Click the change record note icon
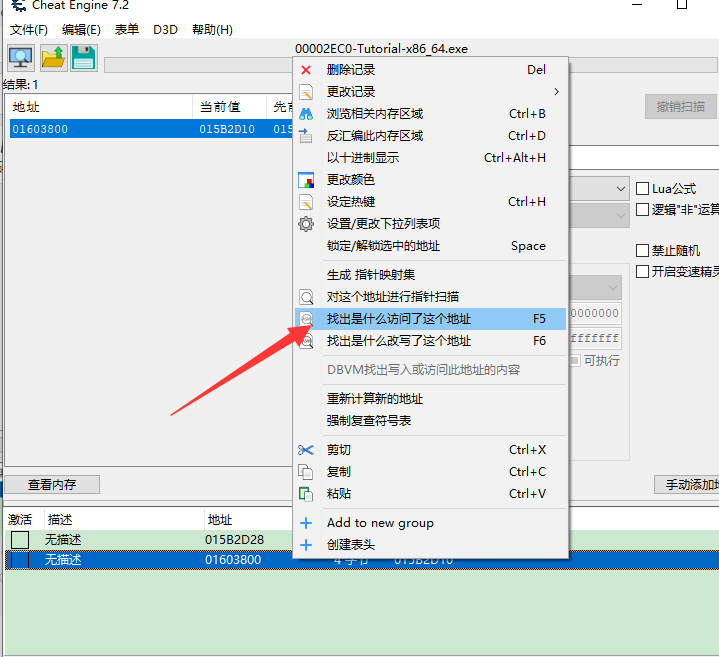 (x=306, y=92)
